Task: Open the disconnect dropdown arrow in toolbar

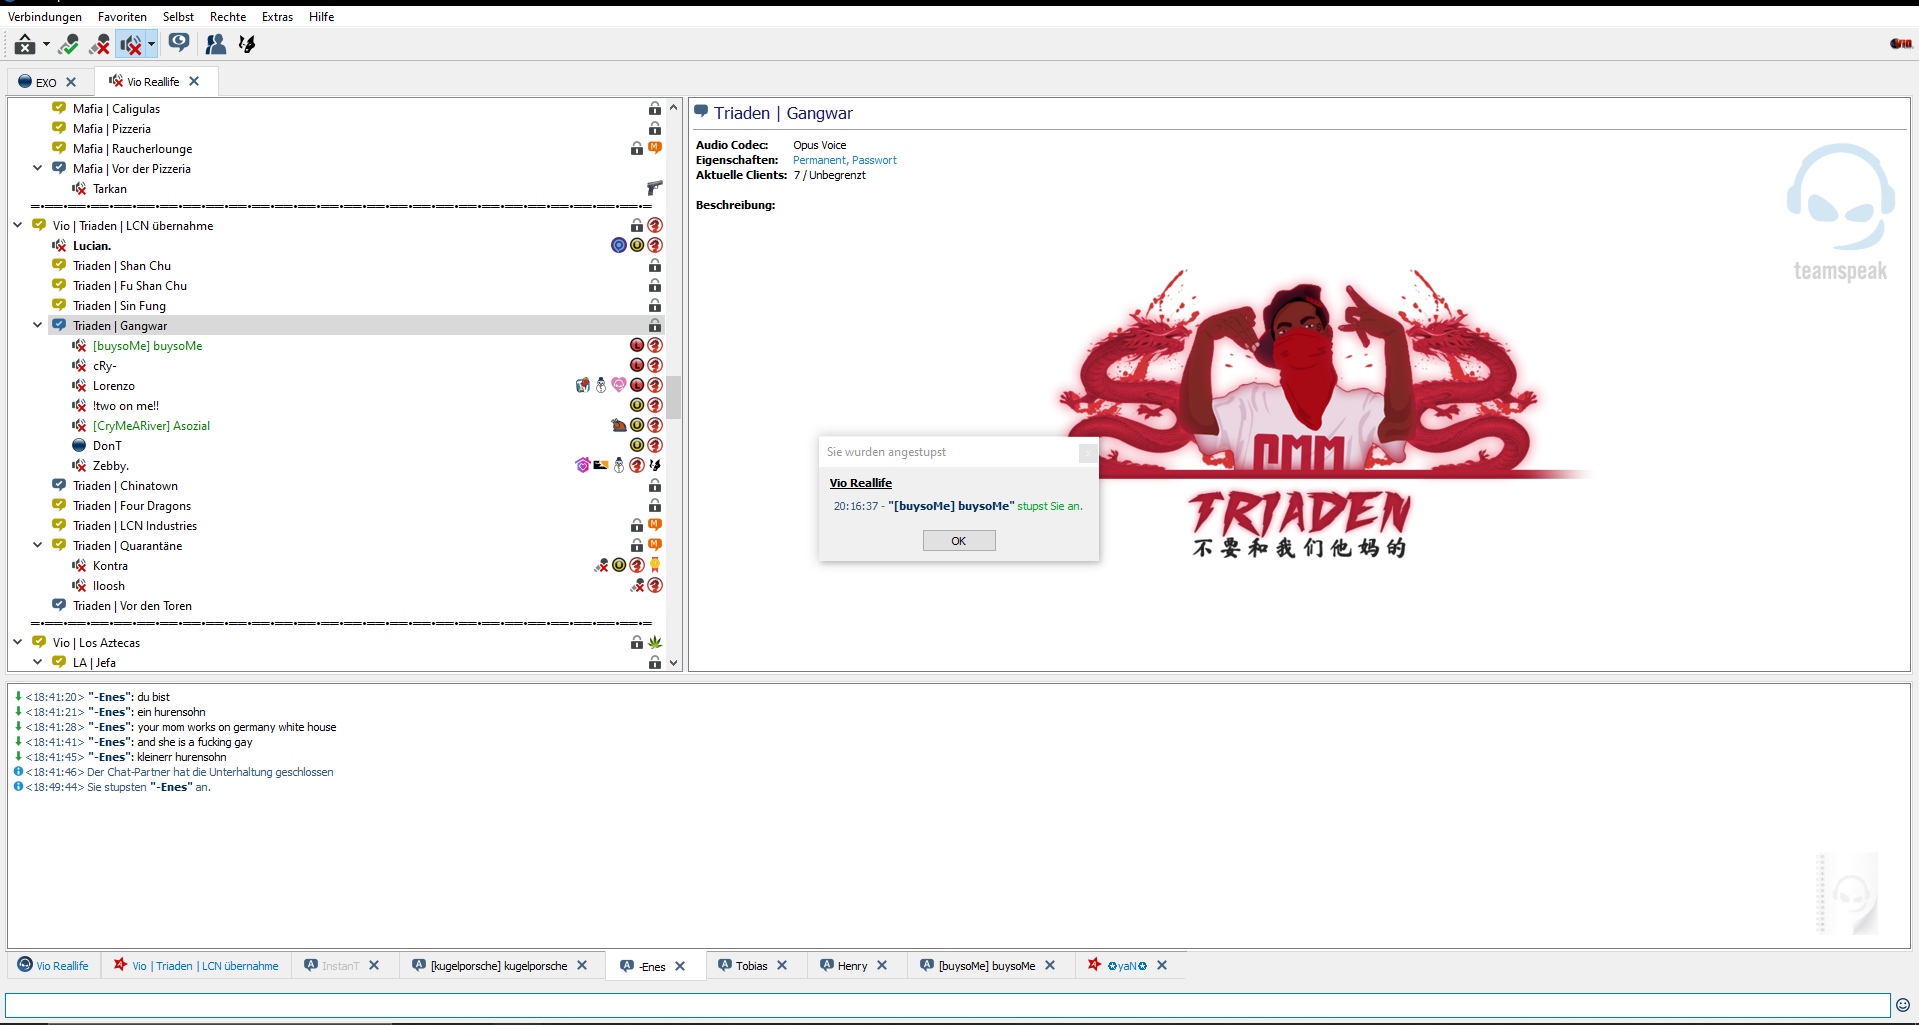Action: click(x=45, y=44)
